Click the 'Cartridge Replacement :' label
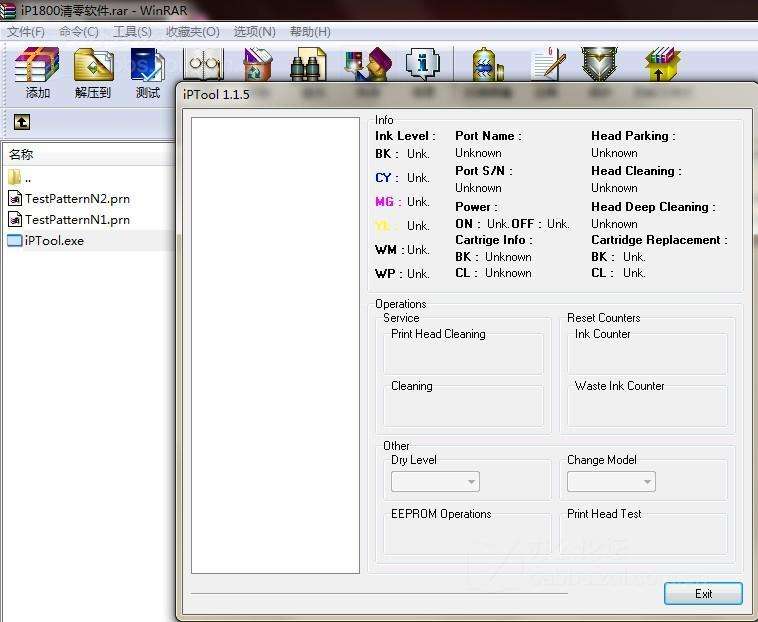758x622 pixels. (659, 240)
